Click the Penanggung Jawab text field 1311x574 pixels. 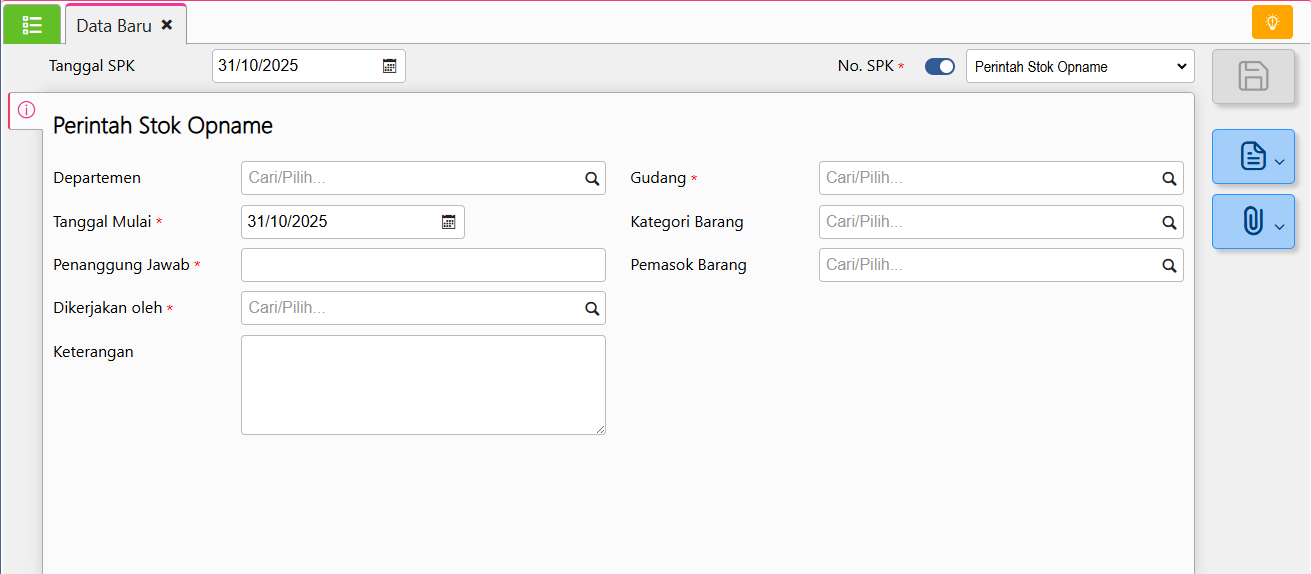(x=423, y=265)
